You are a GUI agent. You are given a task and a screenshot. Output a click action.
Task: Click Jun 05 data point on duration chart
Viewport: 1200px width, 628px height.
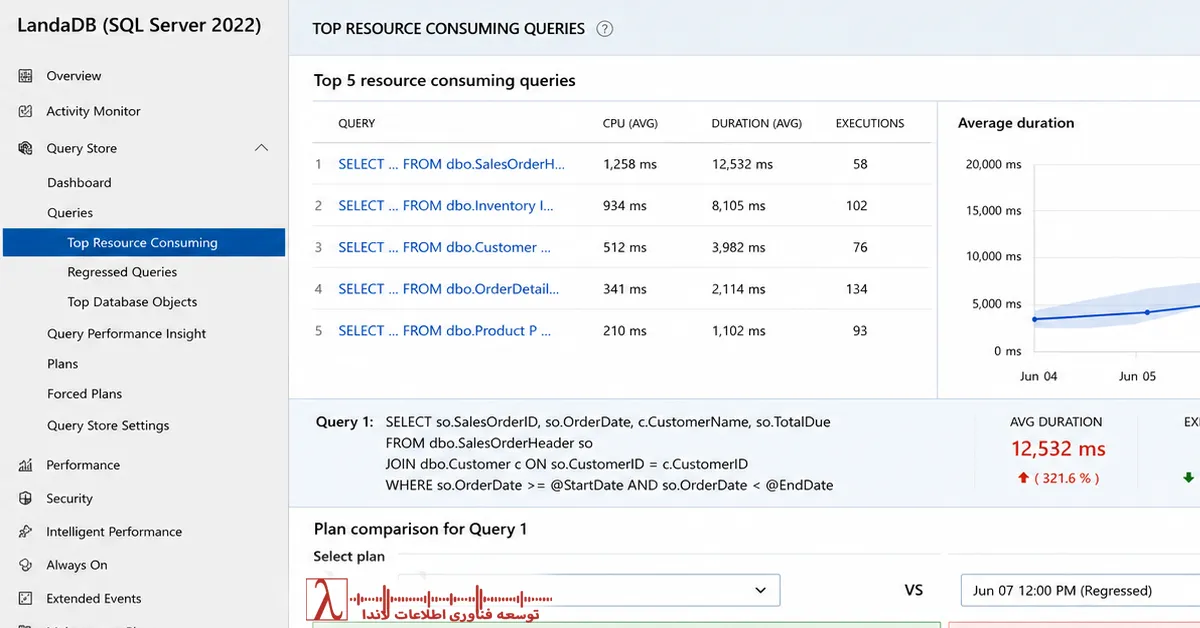click(x=1147, y=312)
